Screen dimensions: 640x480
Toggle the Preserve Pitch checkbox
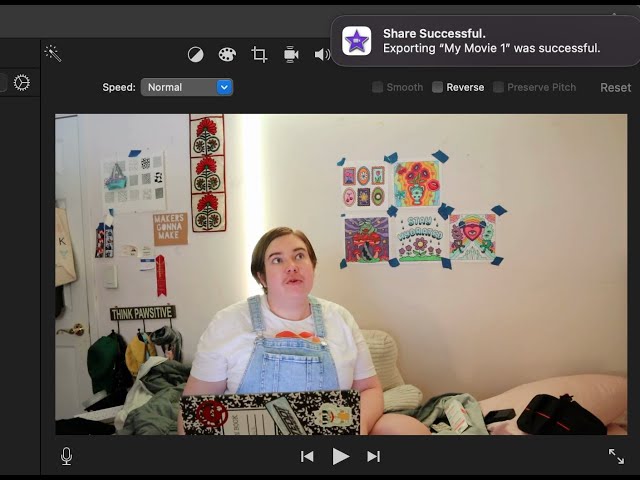tap(498, 87)
